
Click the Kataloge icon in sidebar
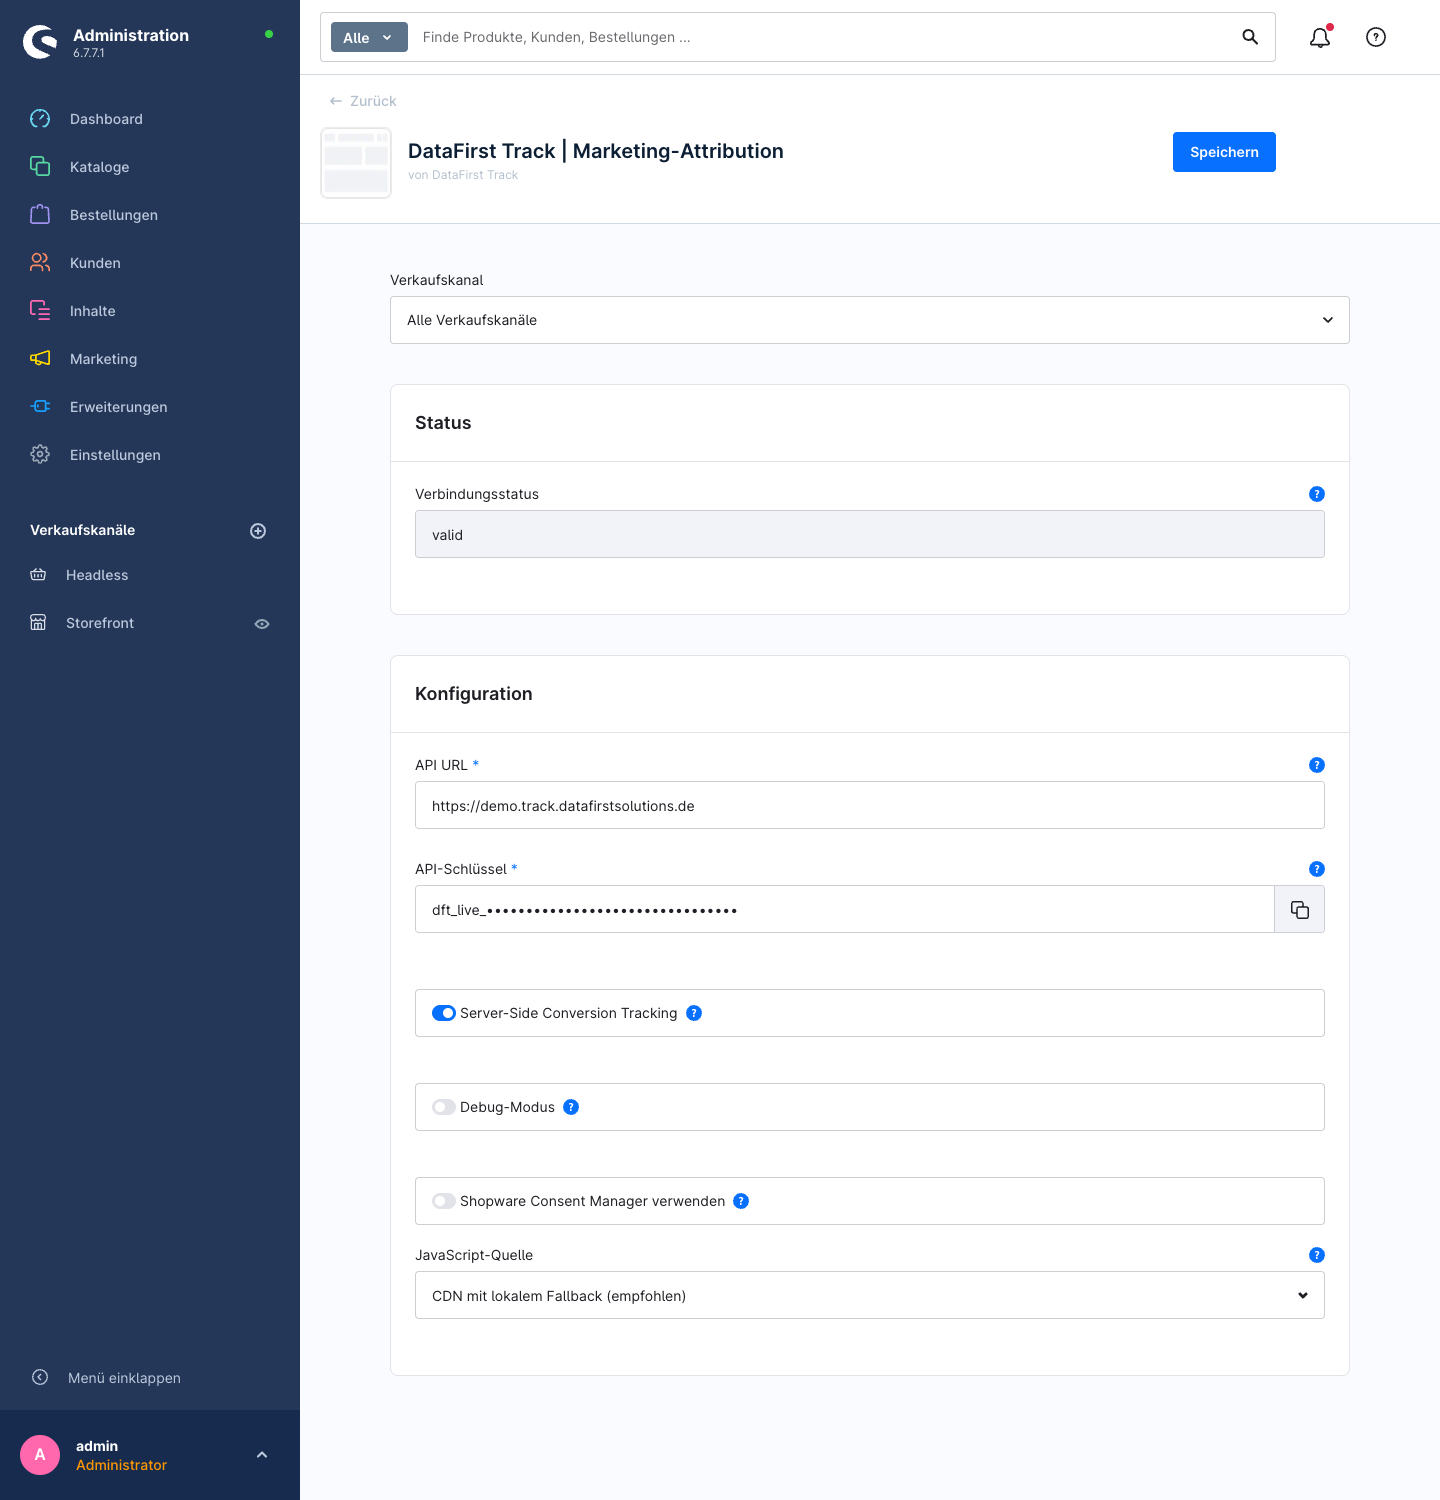coord(40,167)
